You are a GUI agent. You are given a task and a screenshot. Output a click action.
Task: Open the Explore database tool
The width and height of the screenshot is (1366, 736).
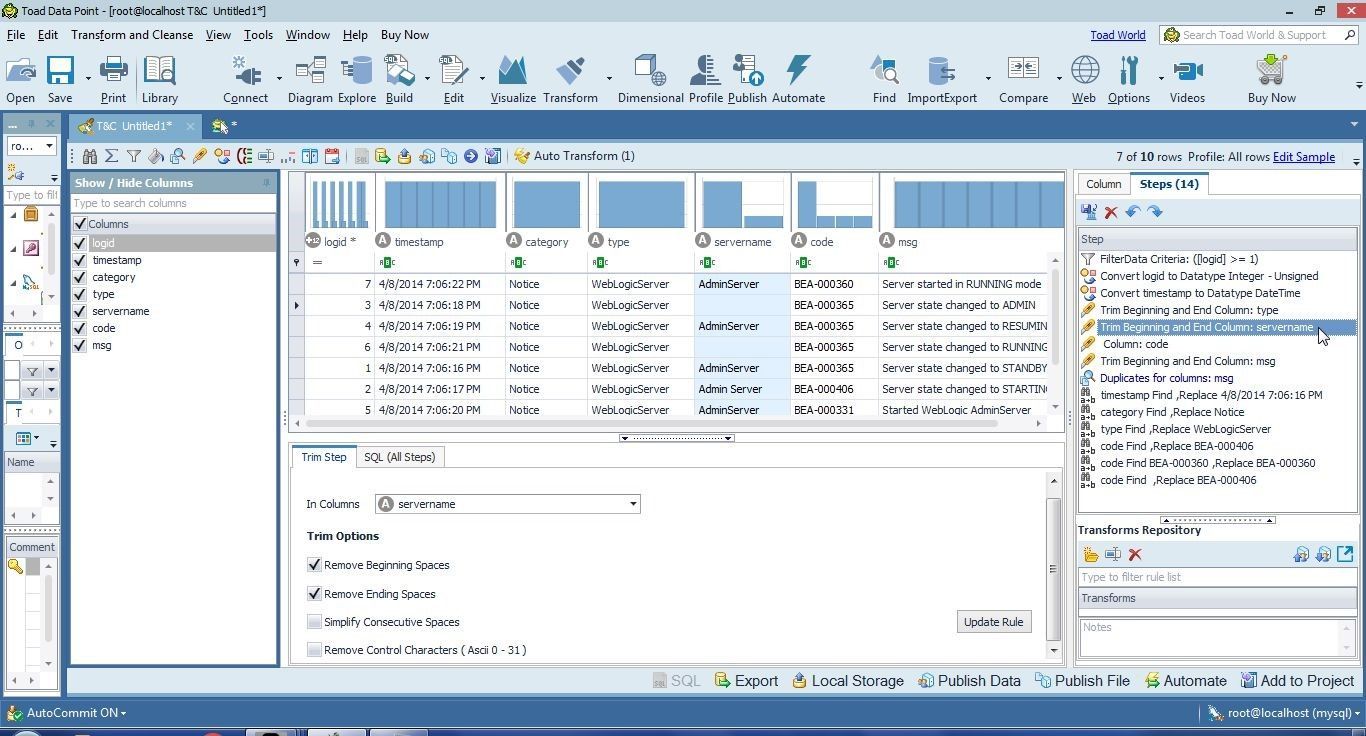pos(356,80)
